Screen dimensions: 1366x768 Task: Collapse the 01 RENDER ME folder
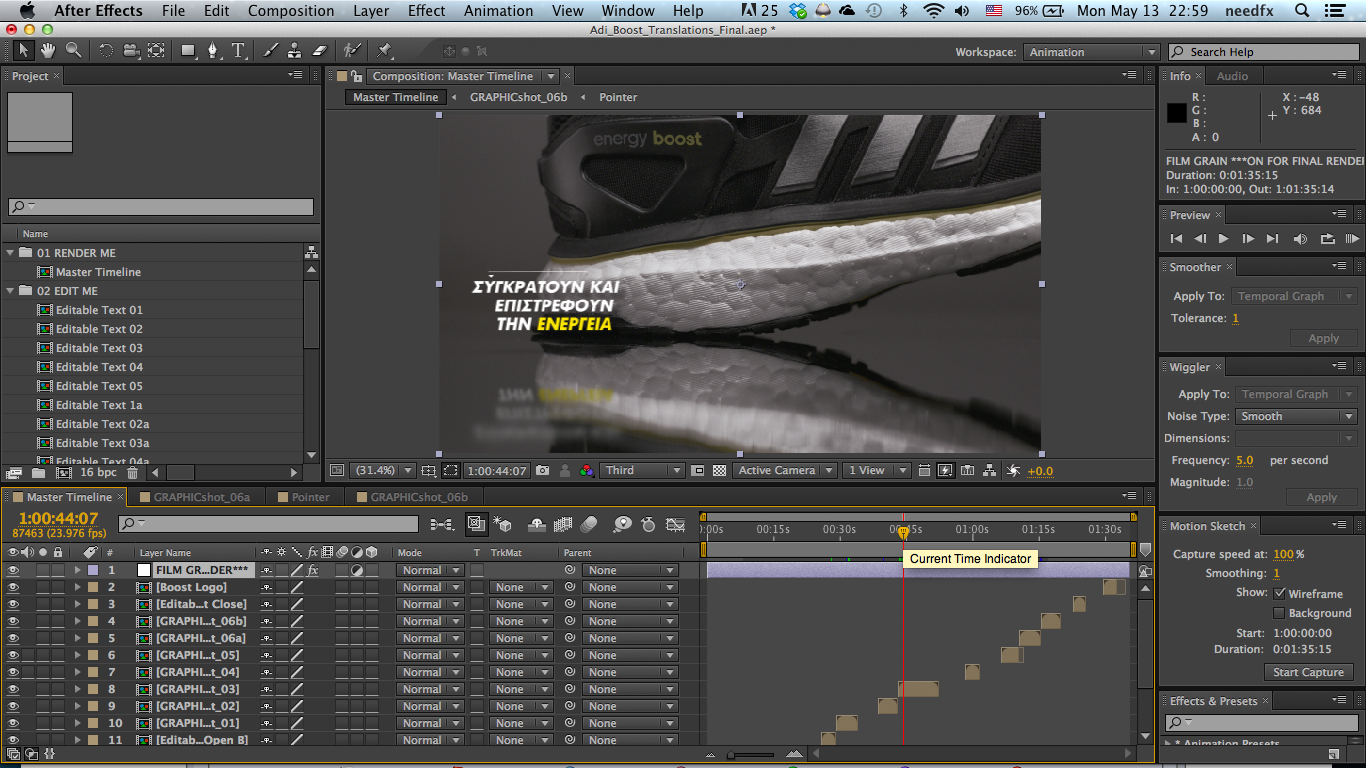(x=10, y=253)
